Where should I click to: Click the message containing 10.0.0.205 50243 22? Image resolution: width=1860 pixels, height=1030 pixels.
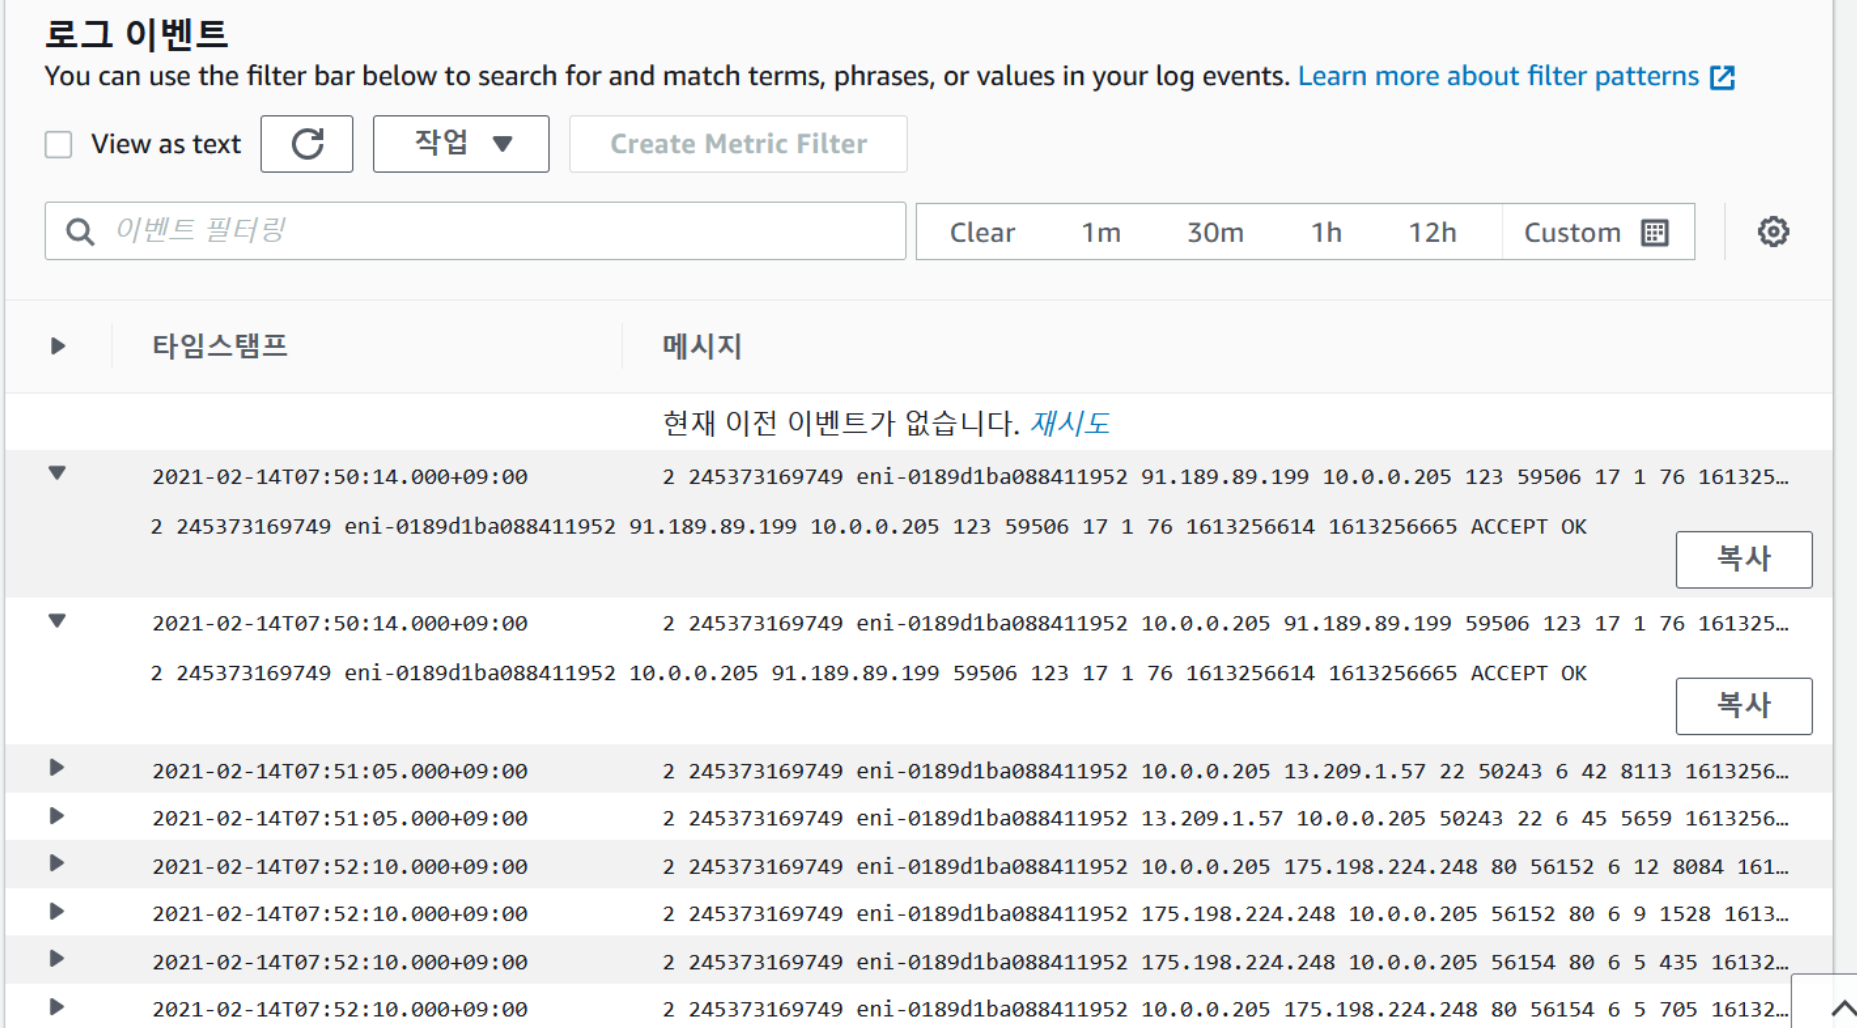(x=1225, y=819)
